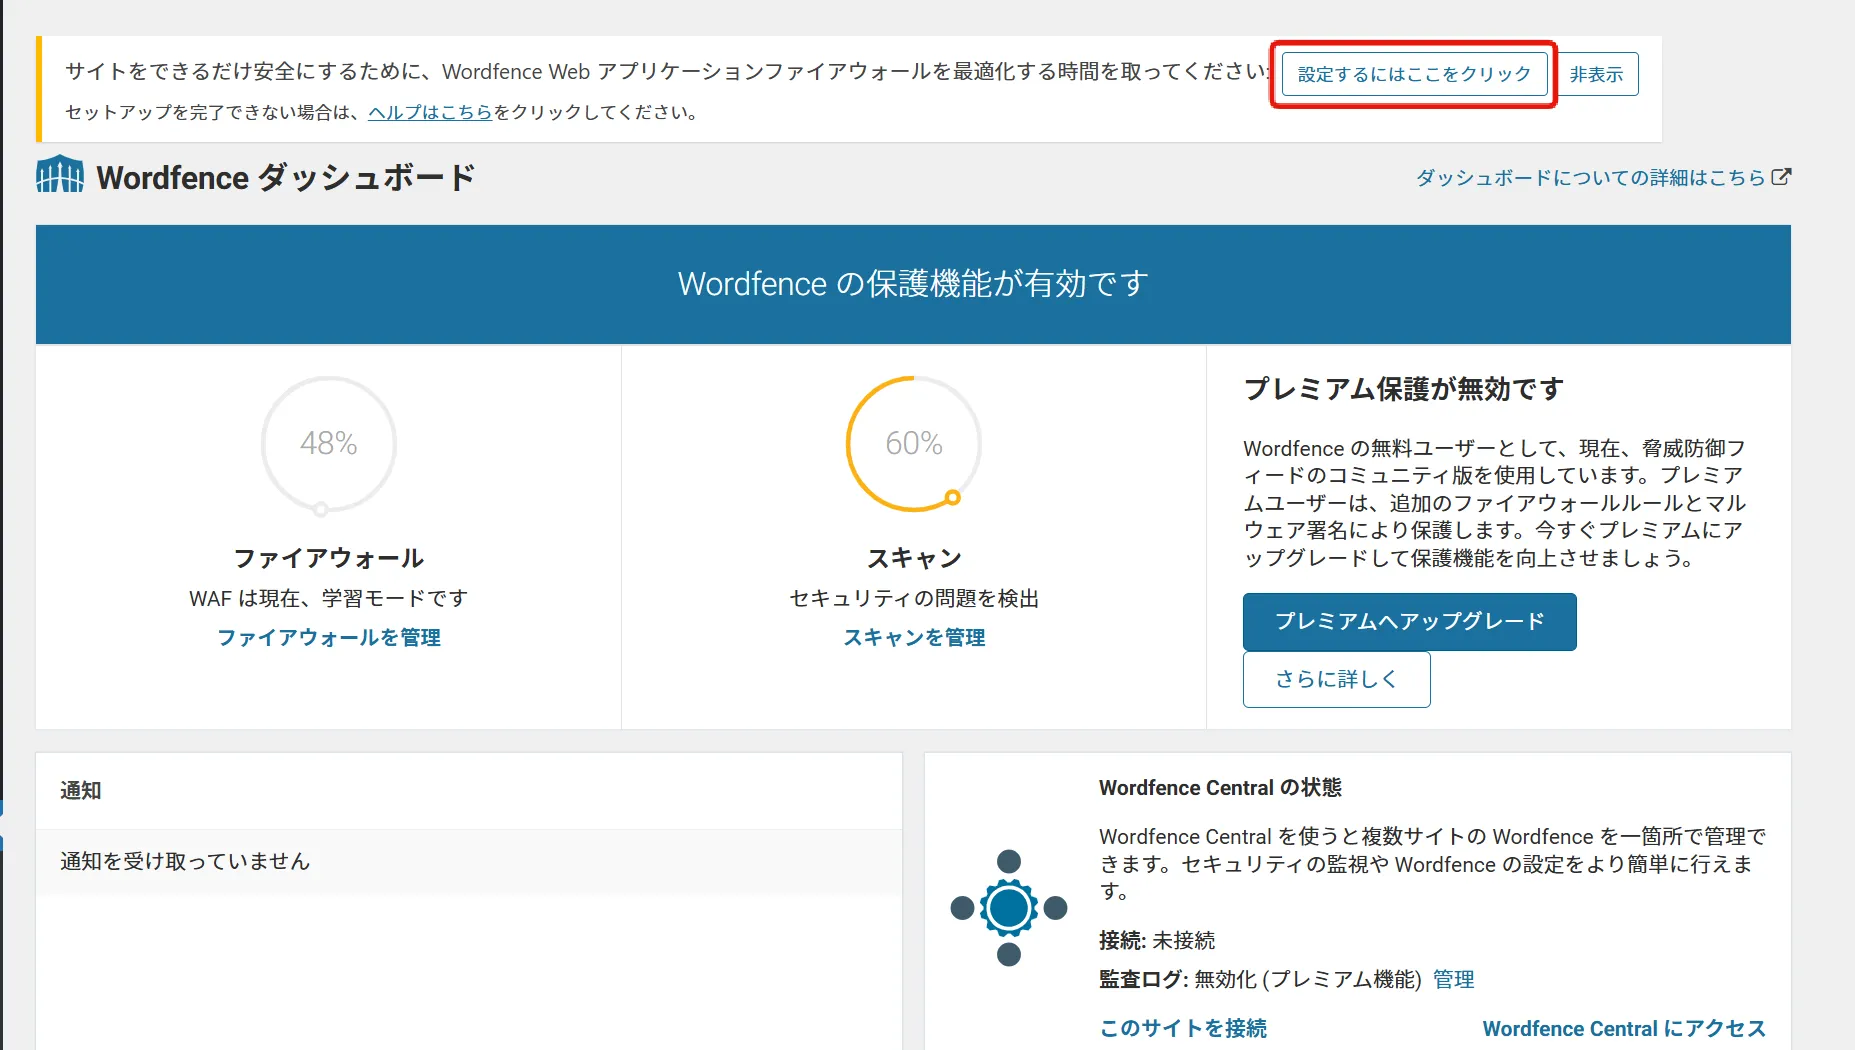This screenshot has width=1855, height=1050.
Task: Click the firewall 48% progress circle
Action: pos(328,444)
